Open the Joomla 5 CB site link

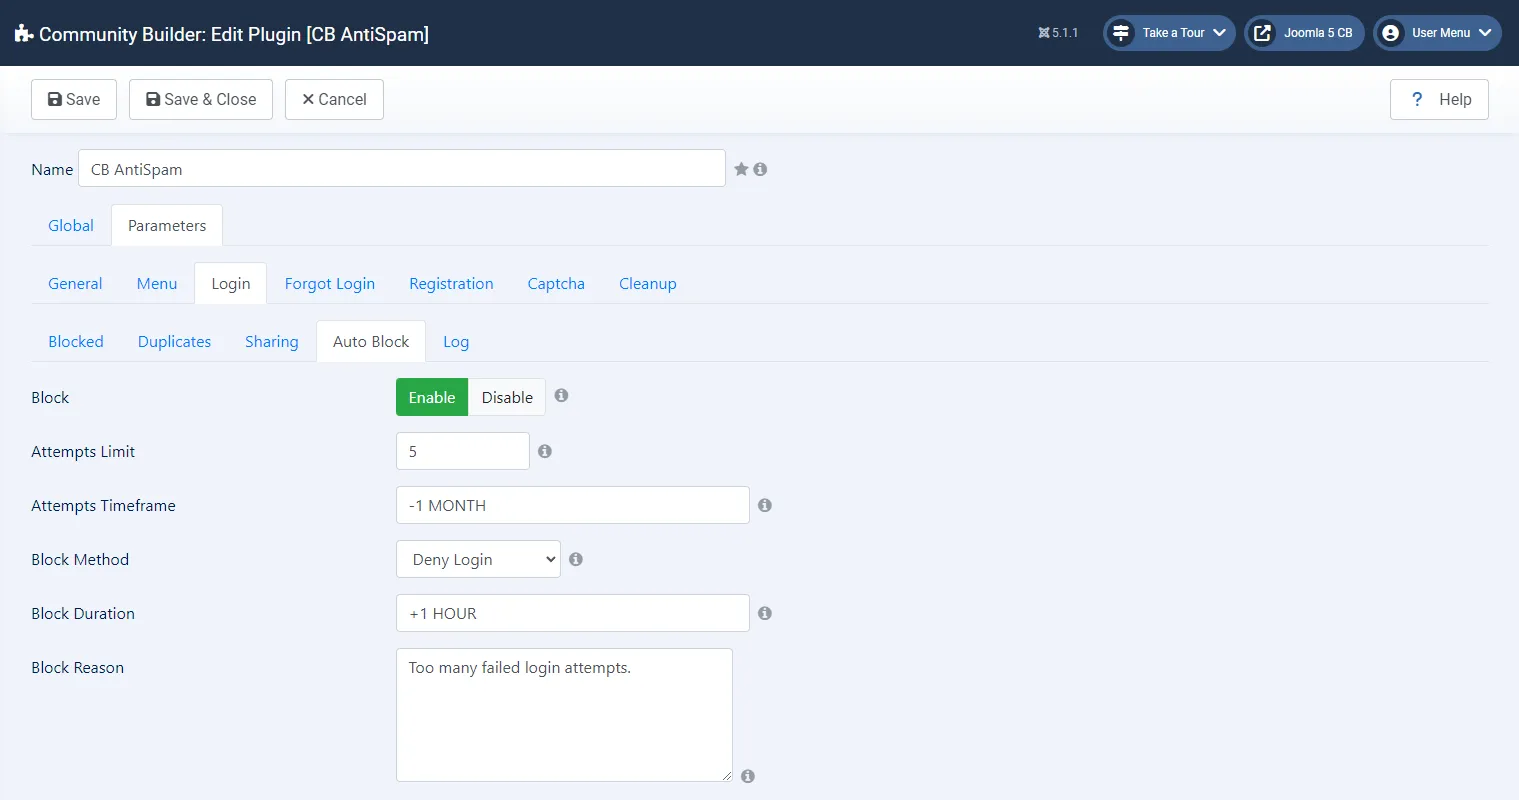(x=1304, y=33)
